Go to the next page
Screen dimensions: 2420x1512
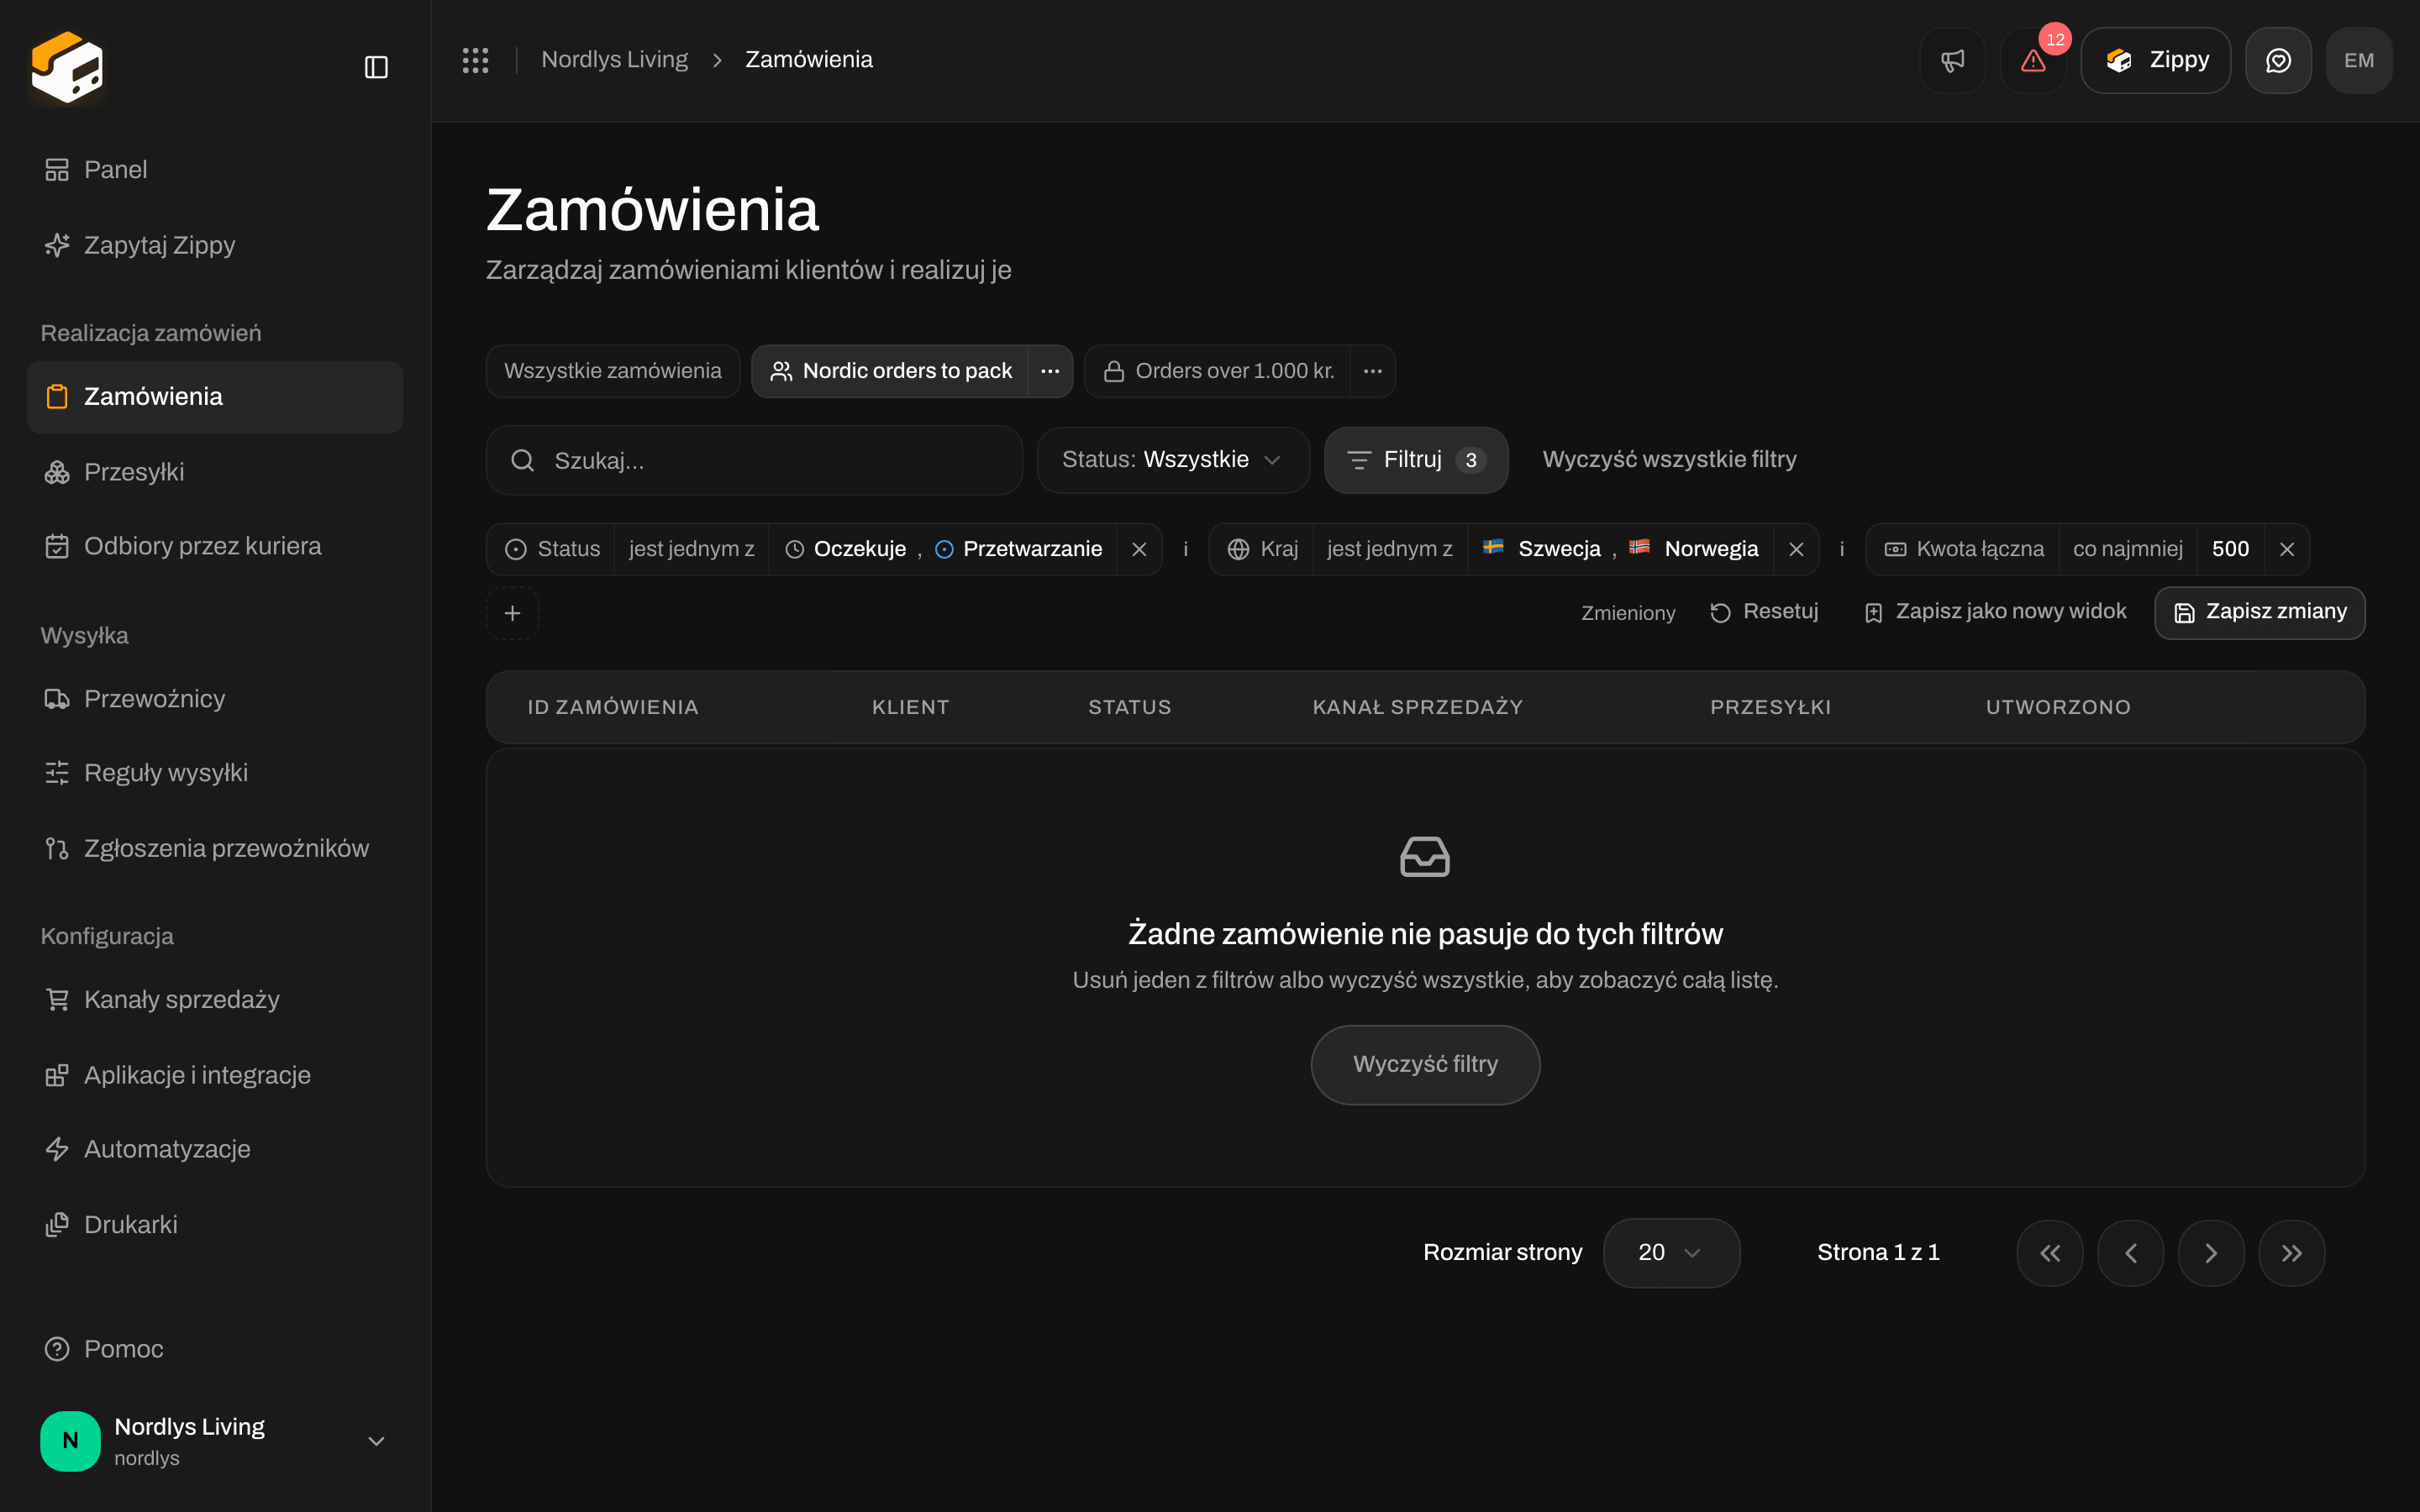(2211, 1253)
